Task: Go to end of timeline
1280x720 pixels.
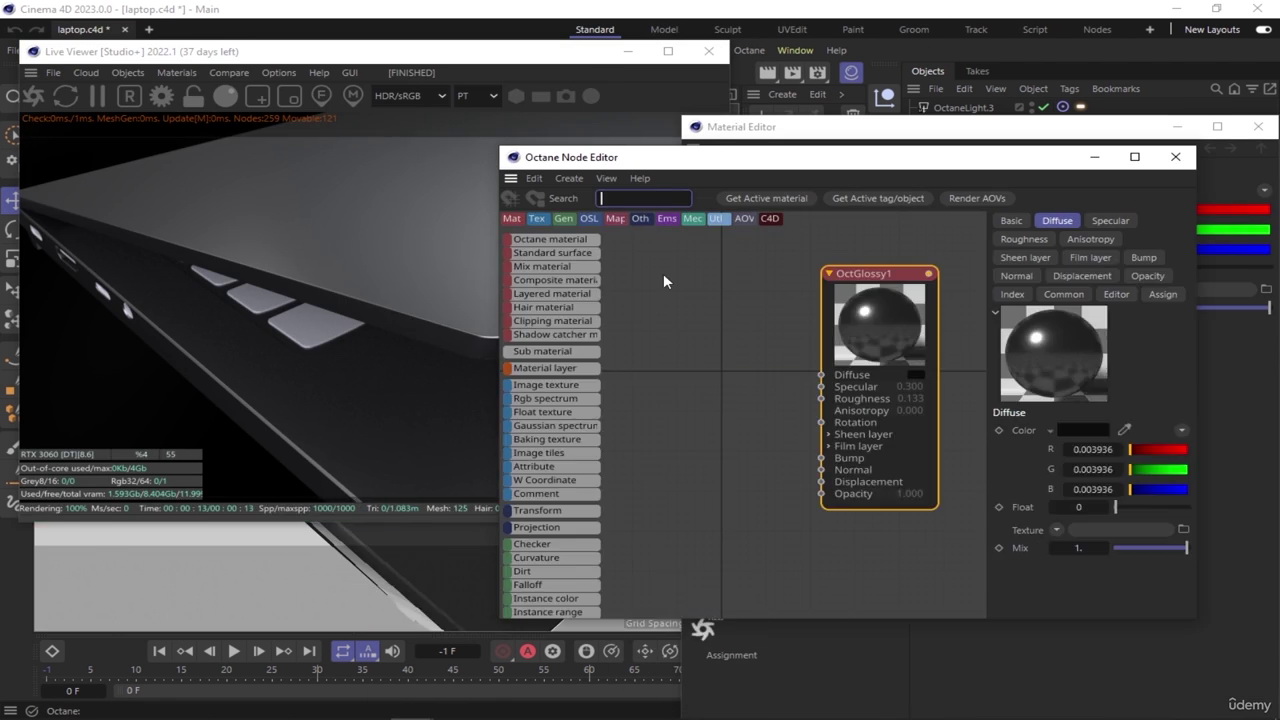Action: point(309,651)
